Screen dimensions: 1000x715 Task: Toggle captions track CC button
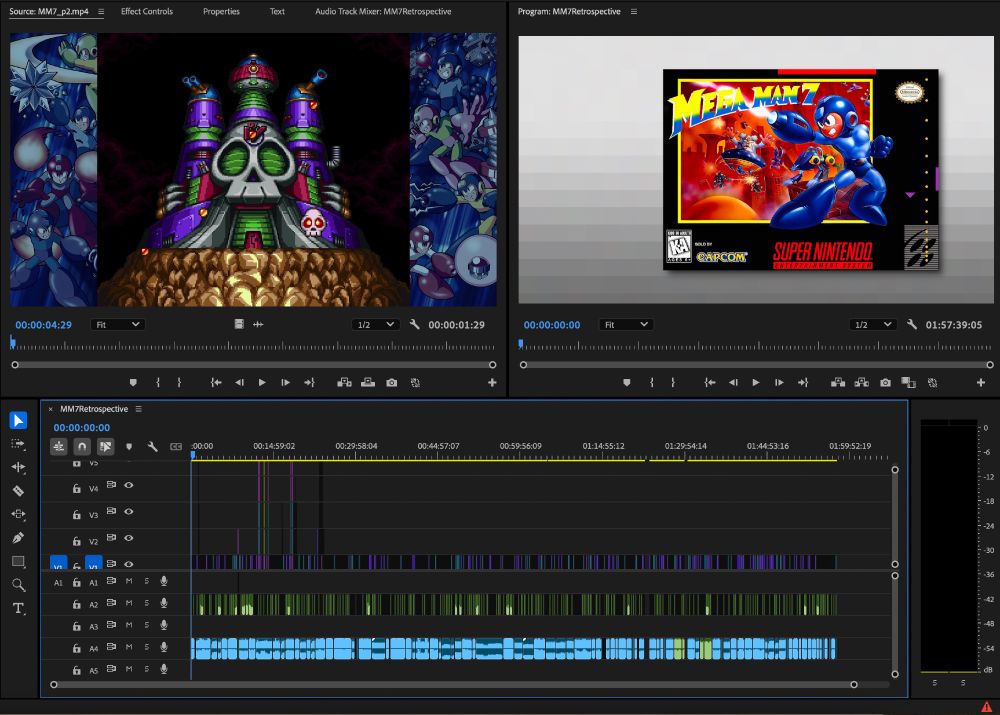[176, 446]
